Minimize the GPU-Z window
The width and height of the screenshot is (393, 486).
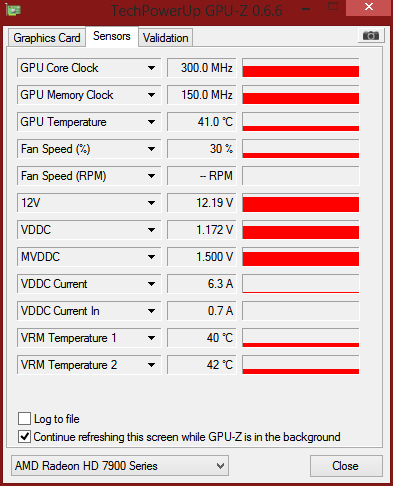[x=306, y=9]
